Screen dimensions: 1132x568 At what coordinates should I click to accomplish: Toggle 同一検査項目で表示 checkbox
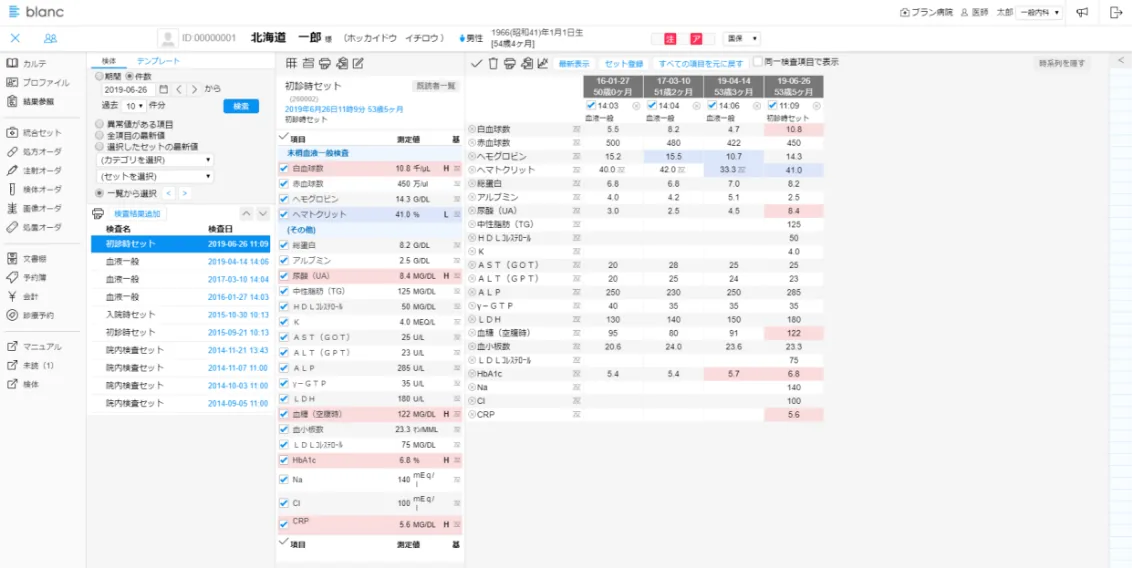coord(757,62)
